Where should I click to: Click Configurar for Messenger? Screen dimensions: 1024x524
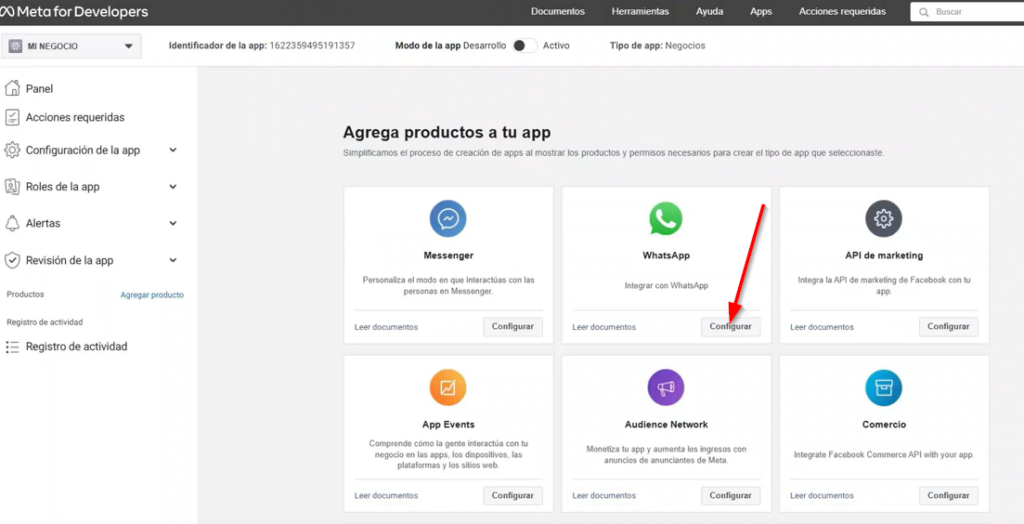click(513, 327)
